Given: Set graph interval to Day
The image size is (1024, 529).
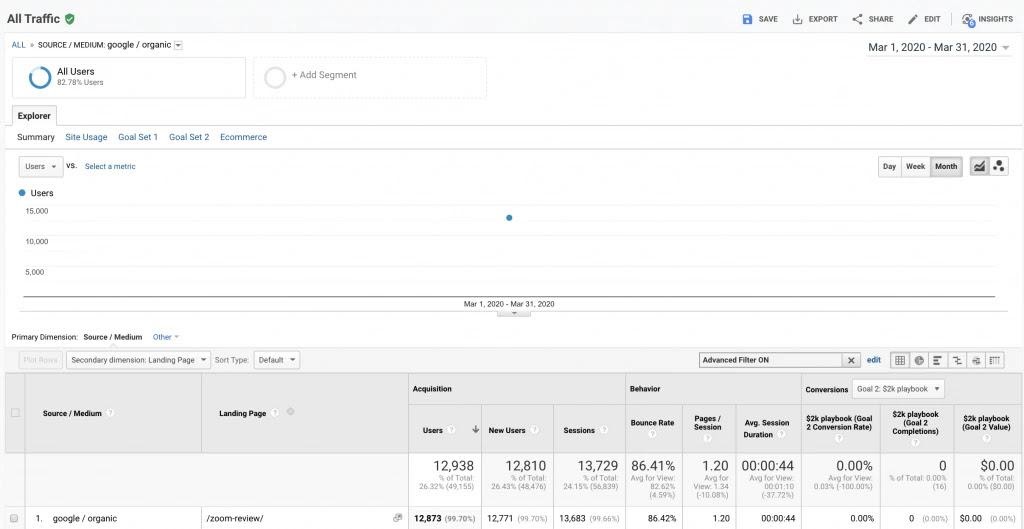Looking at the screenshot, I should 889,167.
